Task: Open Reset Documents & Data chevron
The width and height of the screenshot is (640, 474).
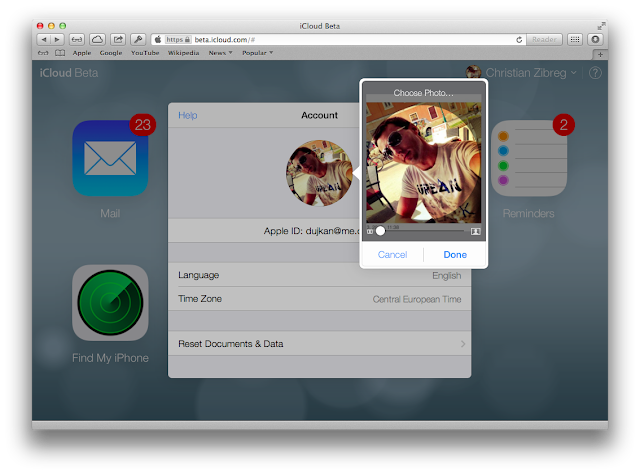Action: pos(463,344)
